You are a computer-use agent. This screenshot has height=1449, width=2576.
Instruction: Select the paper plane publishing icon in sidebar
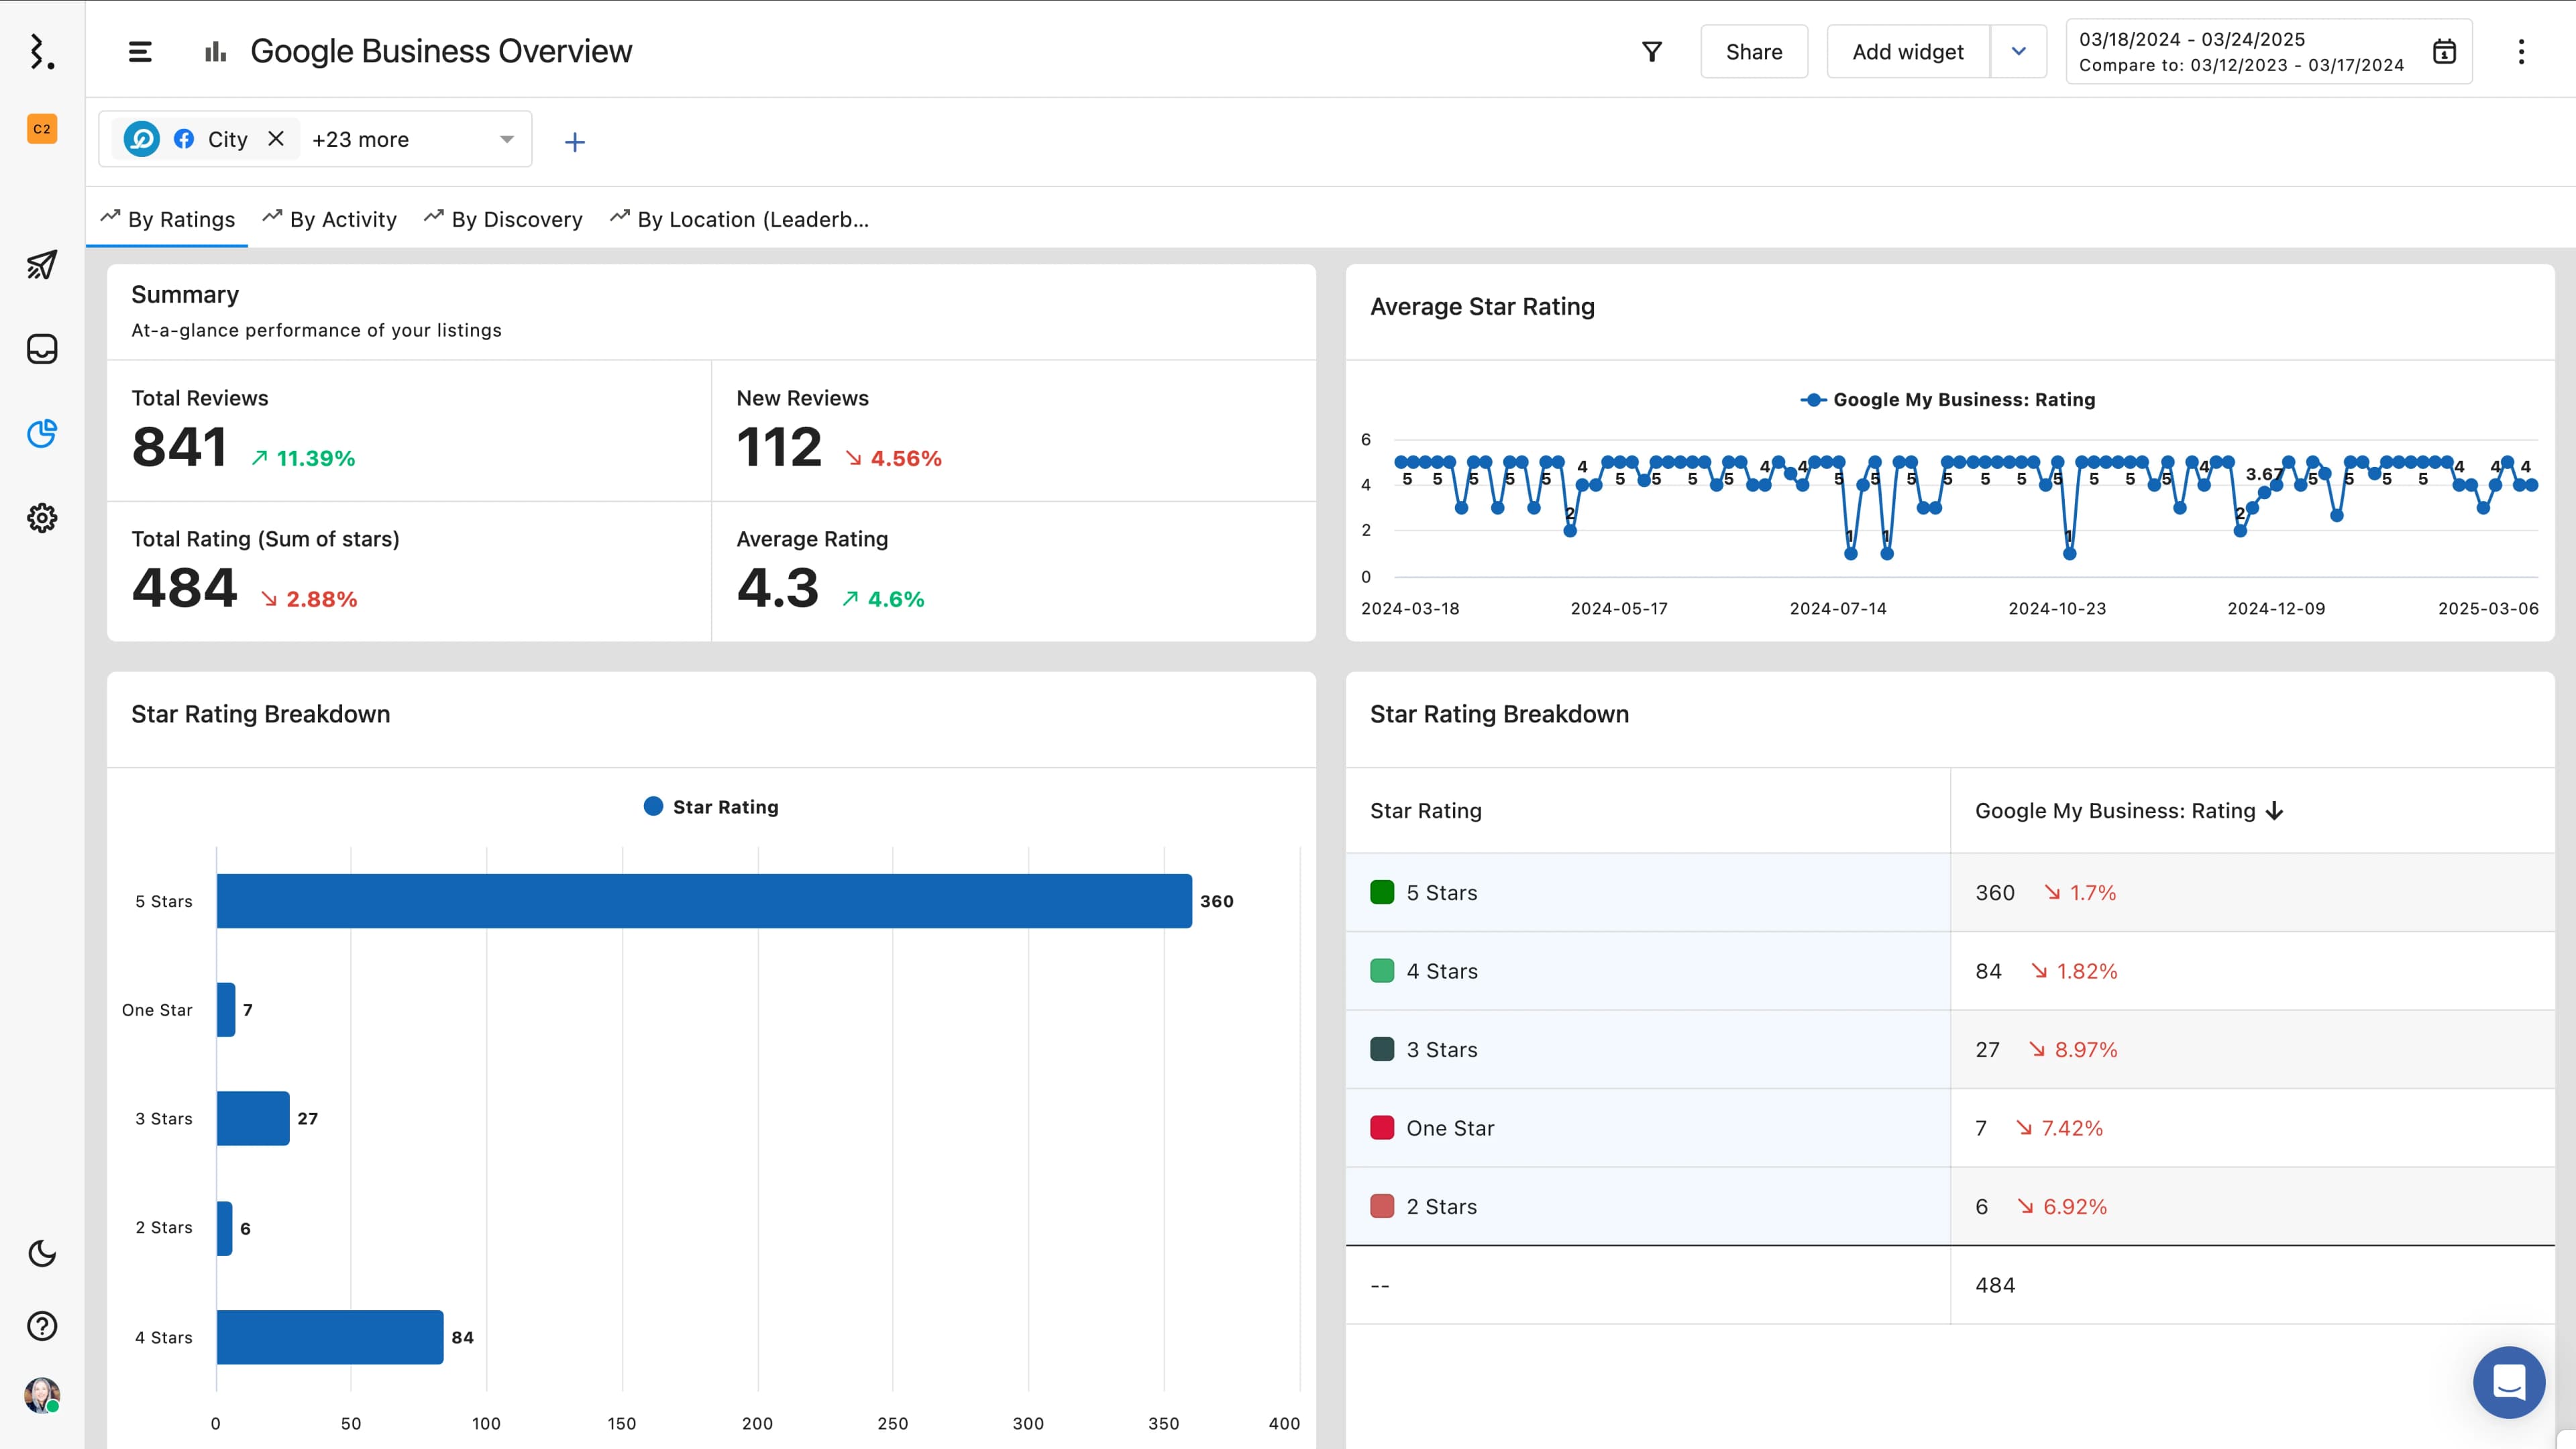pyautogui.click(x=42, y=265)
